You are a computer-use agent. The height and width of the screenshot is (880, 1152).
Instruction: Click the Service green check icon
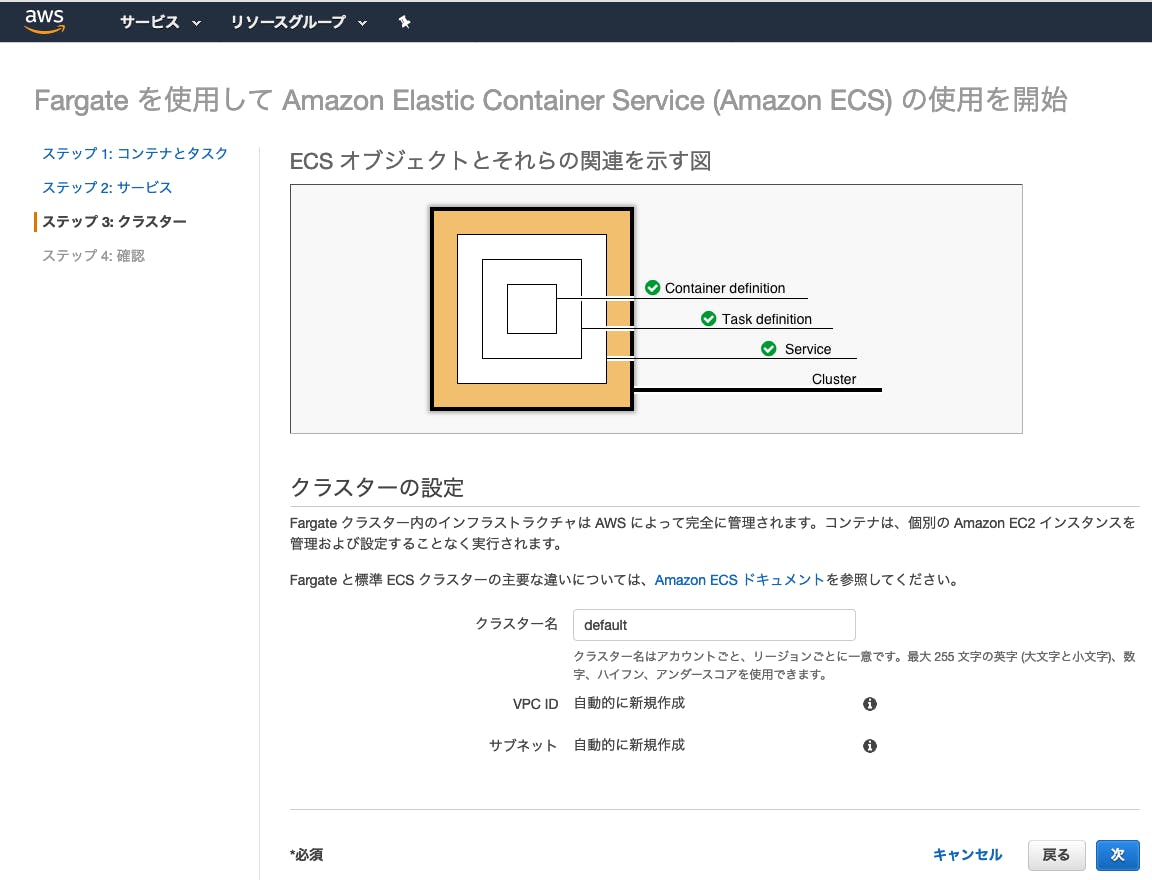click(x=768, y=349)
